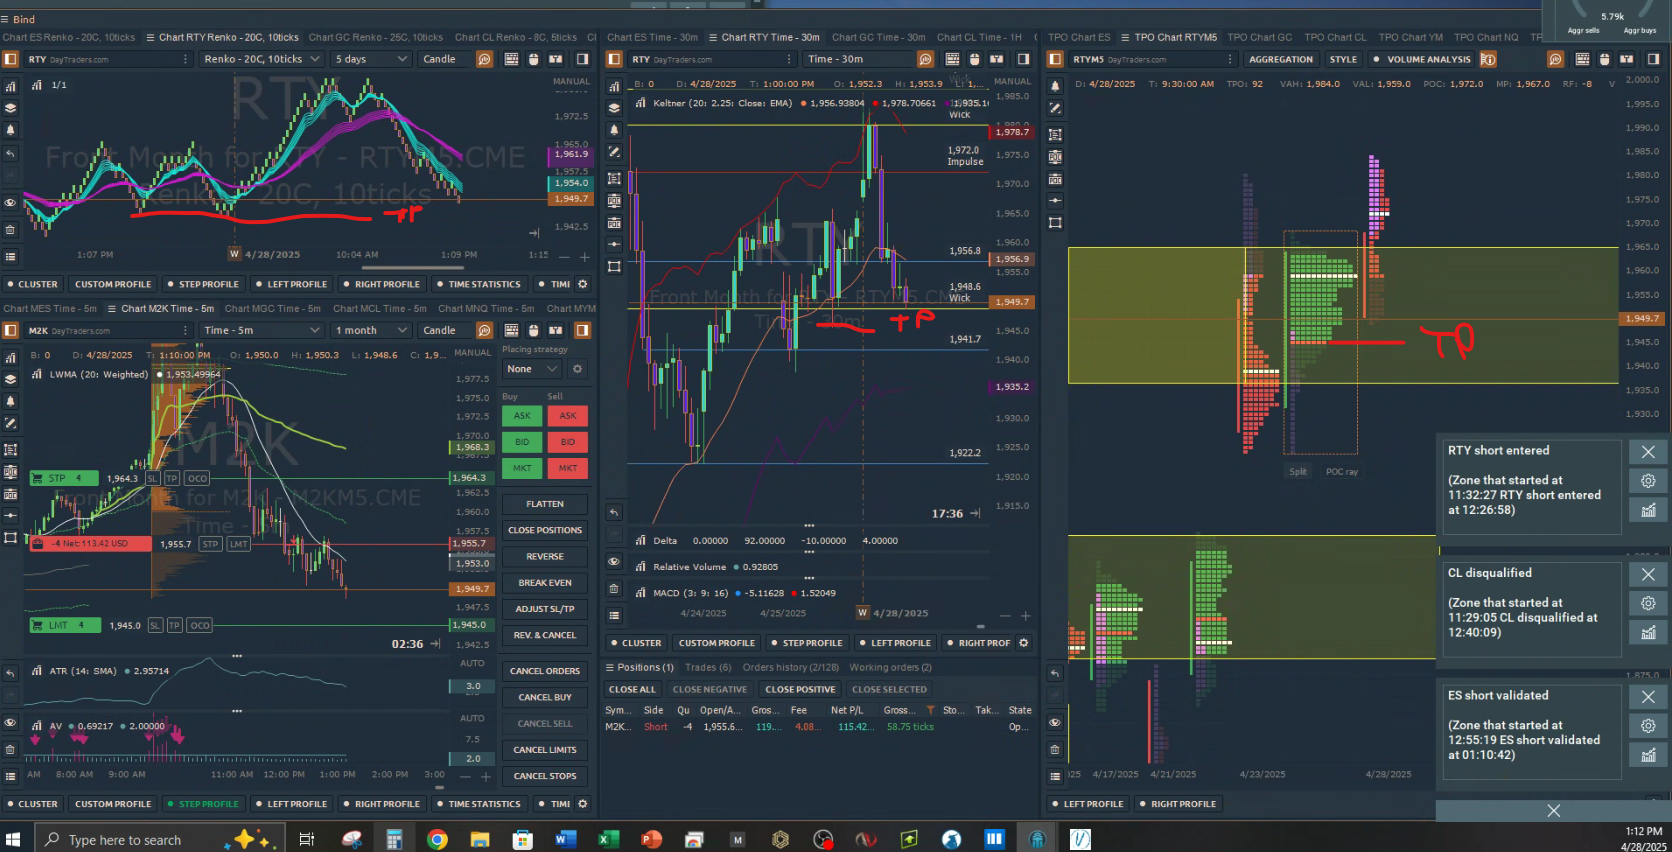
Task: Toggle TIME STATISTICS in RTY Renko chart
Action: (479, 284)
